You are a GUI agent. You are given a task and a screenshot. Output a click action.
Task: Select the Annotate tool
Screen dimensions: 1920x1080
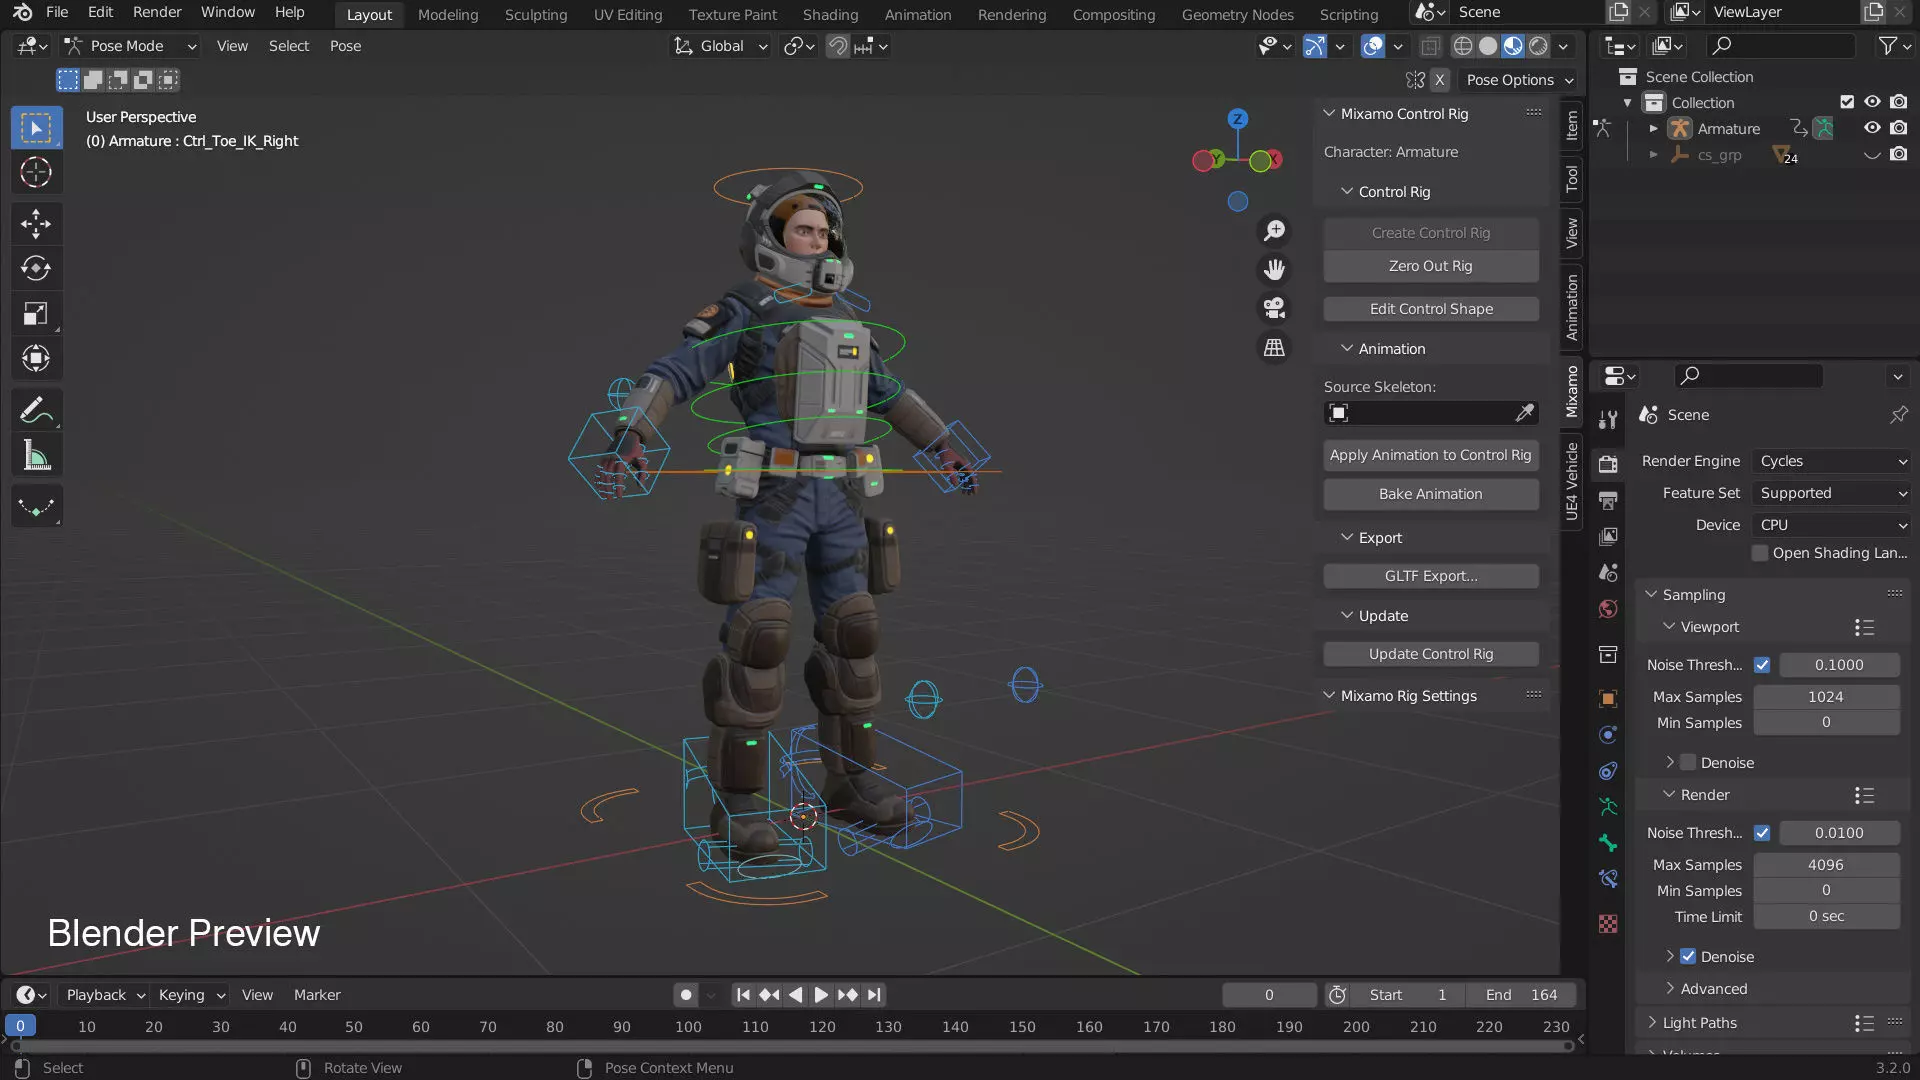(36, 410)
